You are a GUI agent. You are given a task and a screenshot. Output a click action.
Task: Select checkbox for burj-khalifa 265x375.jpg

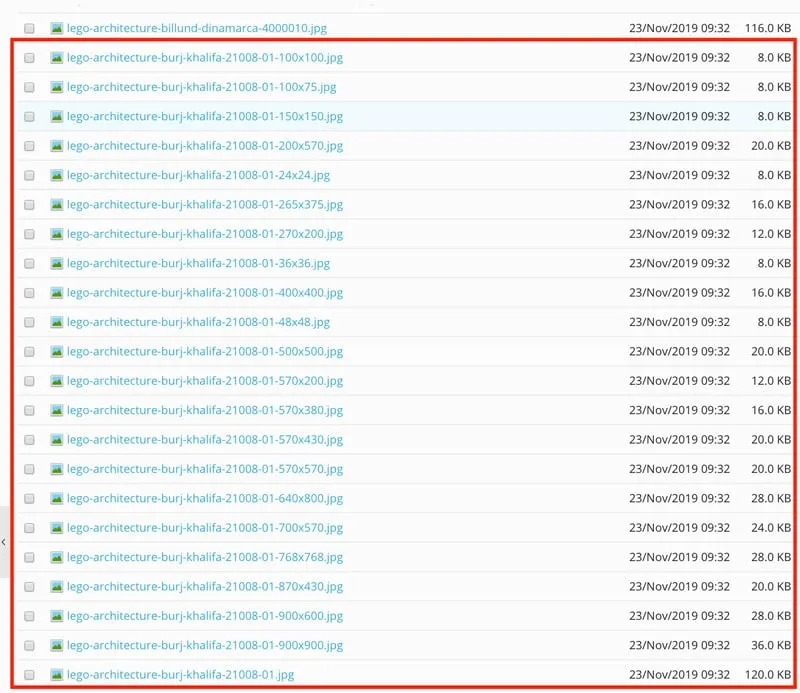29,205
